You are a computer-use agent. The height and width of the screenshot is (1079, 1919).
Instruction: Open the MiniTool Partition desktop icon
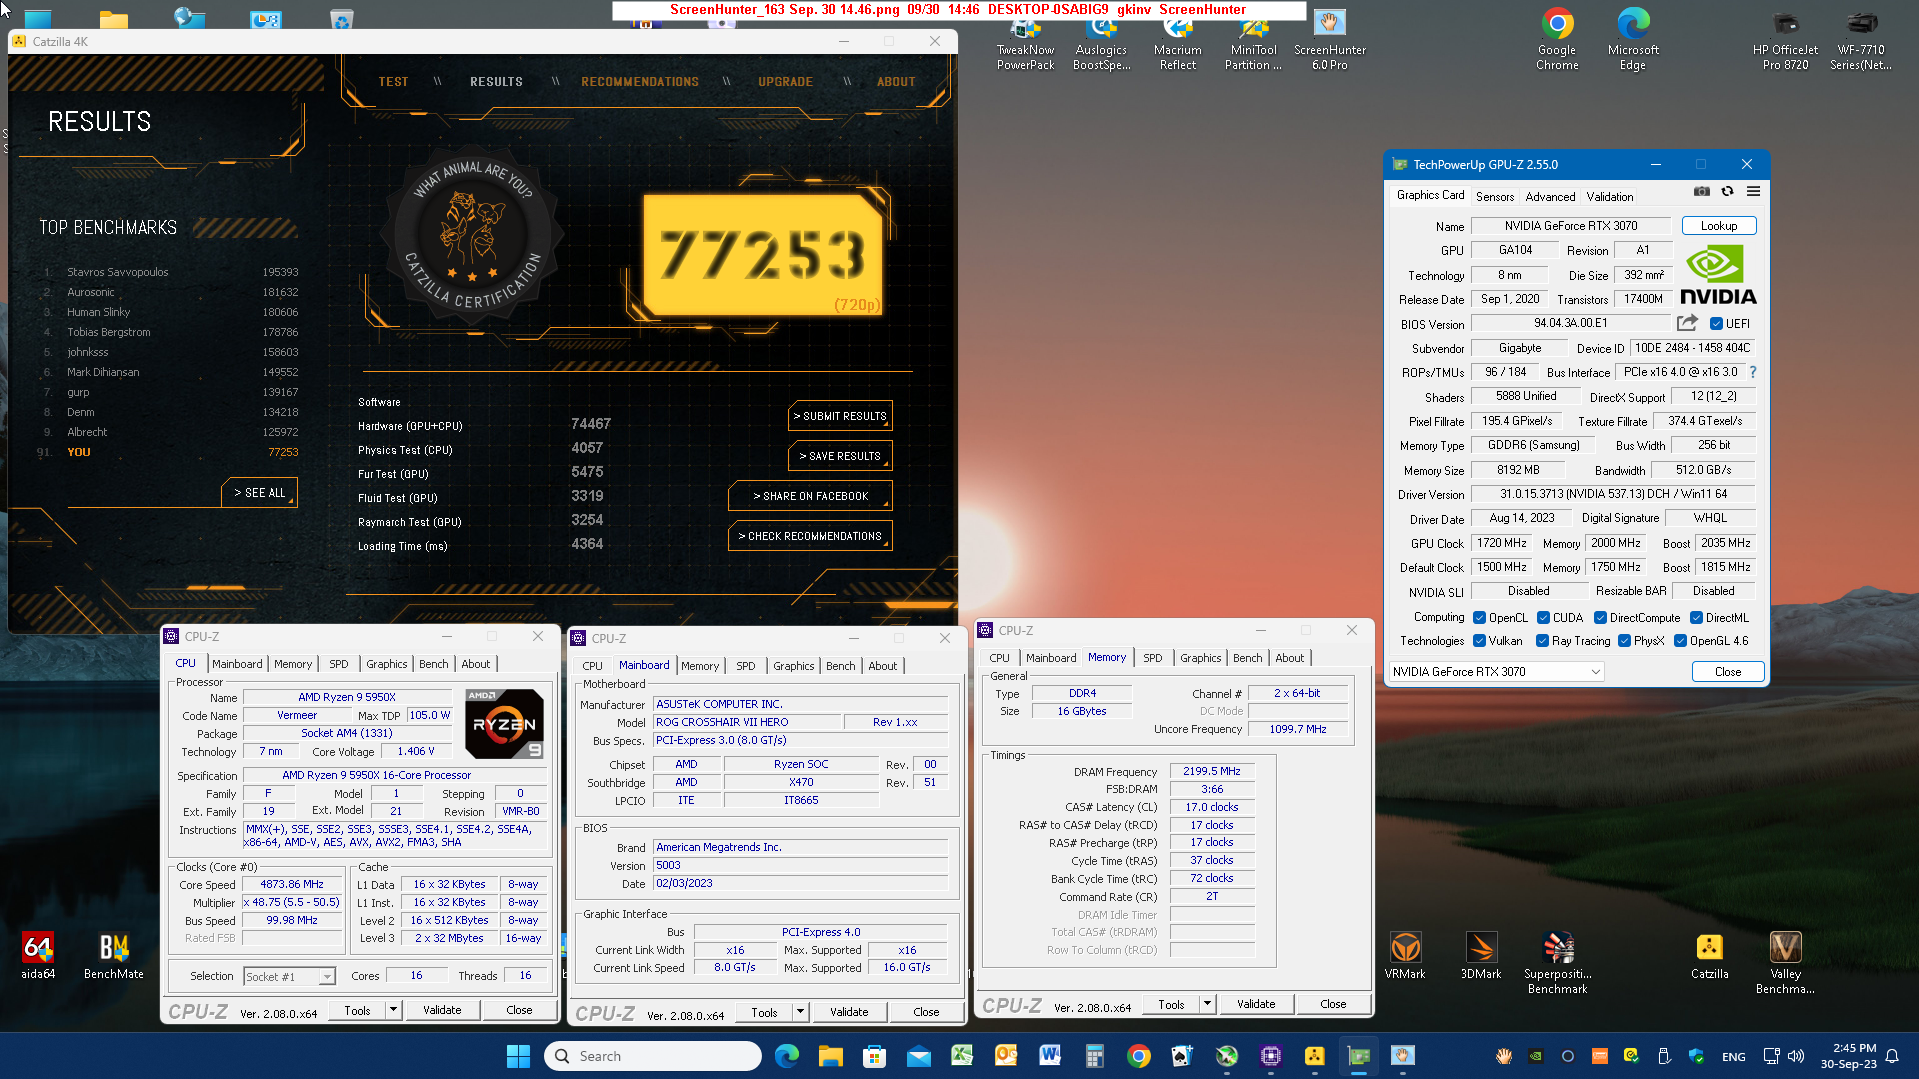point(1253,40)
